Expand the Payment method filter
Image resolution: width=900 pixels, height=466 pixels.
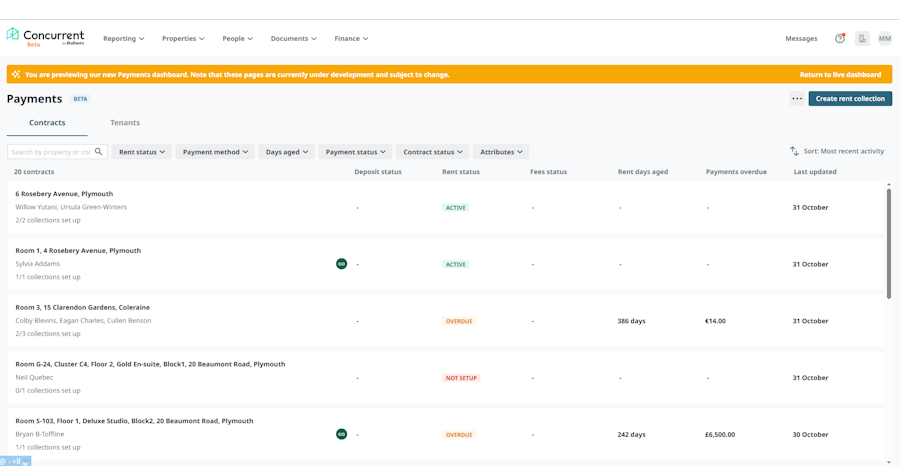pos(215,152)
